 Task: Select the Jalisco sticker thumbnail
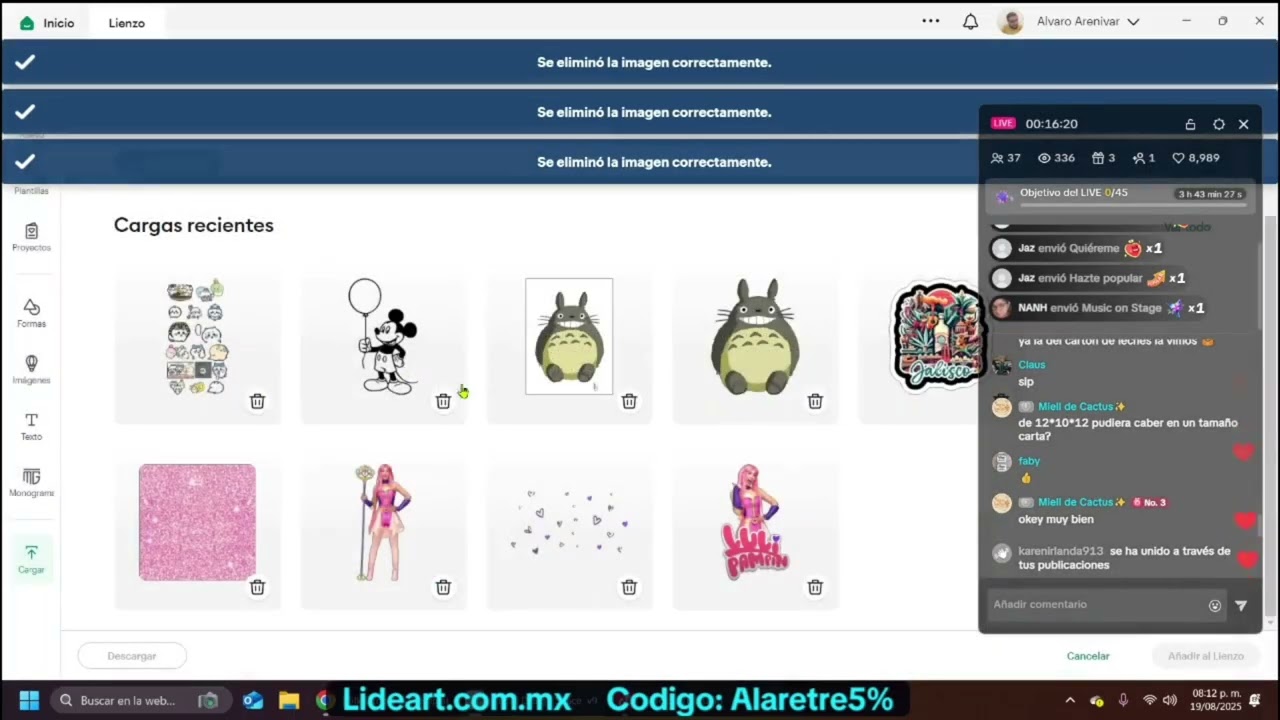(937, 337)
